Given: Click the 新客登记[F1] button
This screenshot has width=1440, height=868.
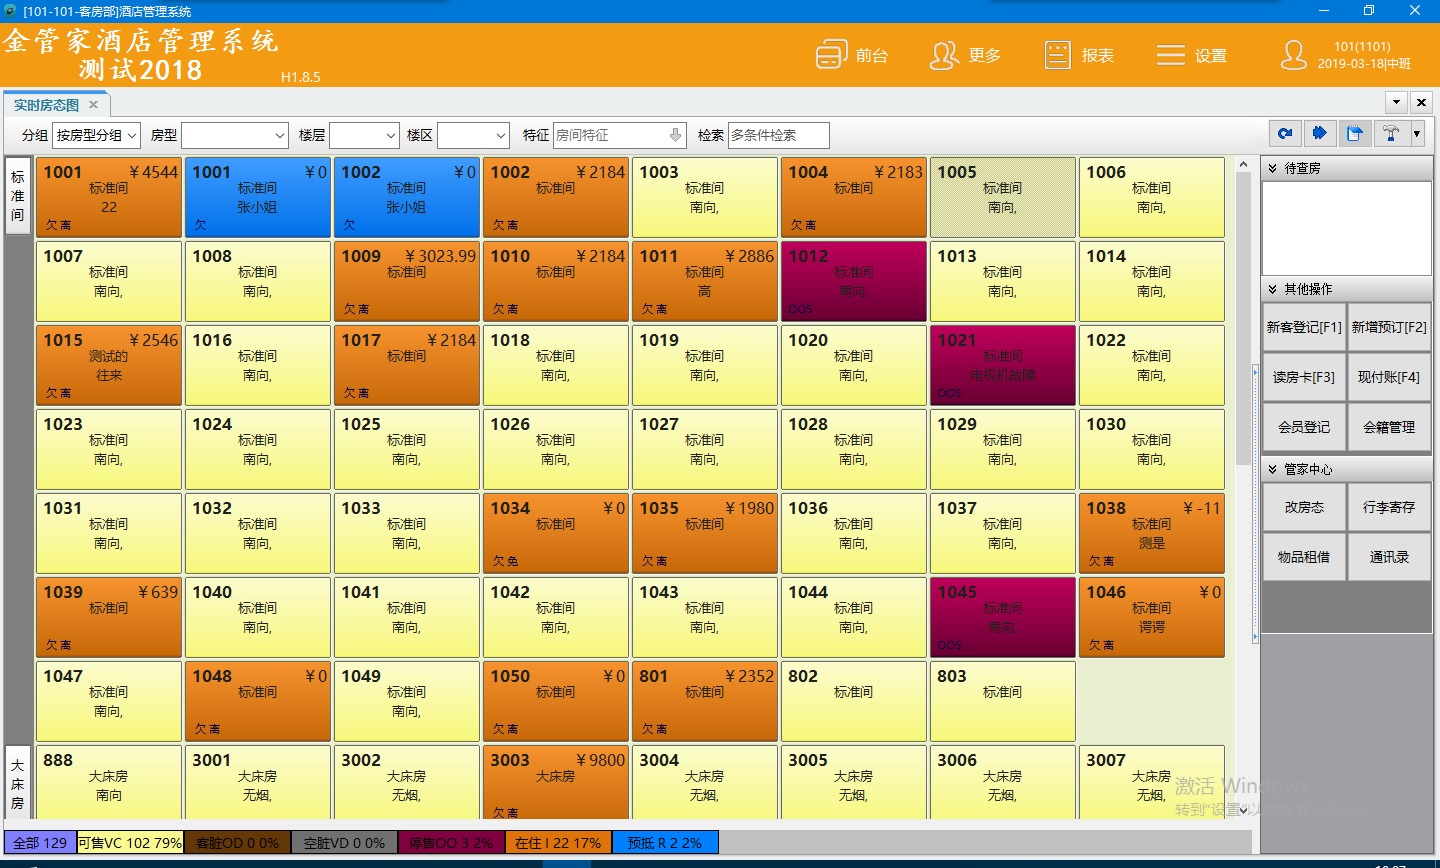Looking at the screenshot, I should tap(1304, 327).
